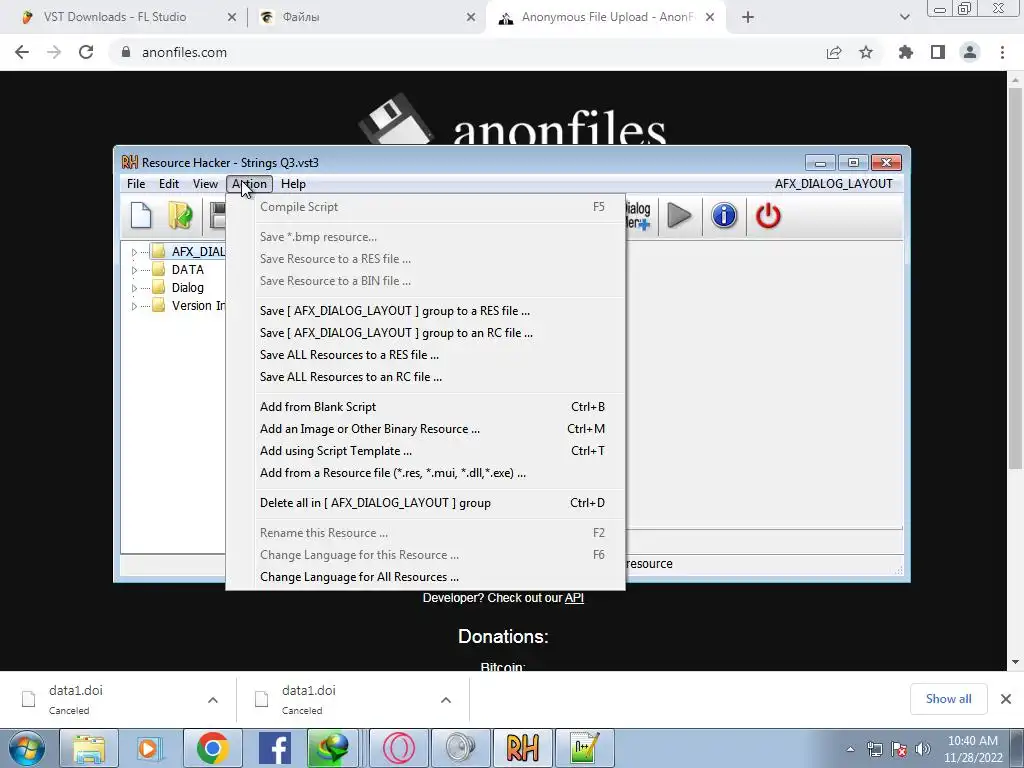The width and height of the screenshot is (1024, 768).
Task: Open options for first data1.doi download
Action: click(213, 700)
